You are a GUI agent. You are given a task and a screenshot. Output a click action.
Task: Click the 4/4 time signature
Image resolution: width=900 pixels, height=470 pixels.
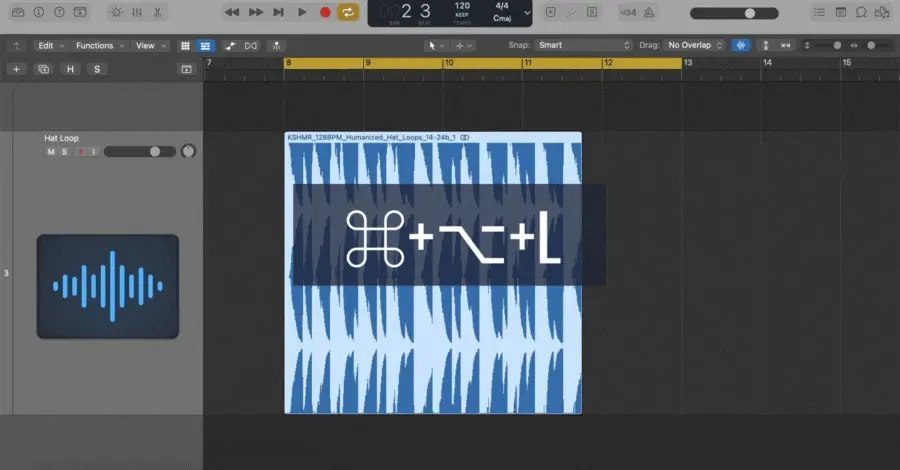coord(502,6)
